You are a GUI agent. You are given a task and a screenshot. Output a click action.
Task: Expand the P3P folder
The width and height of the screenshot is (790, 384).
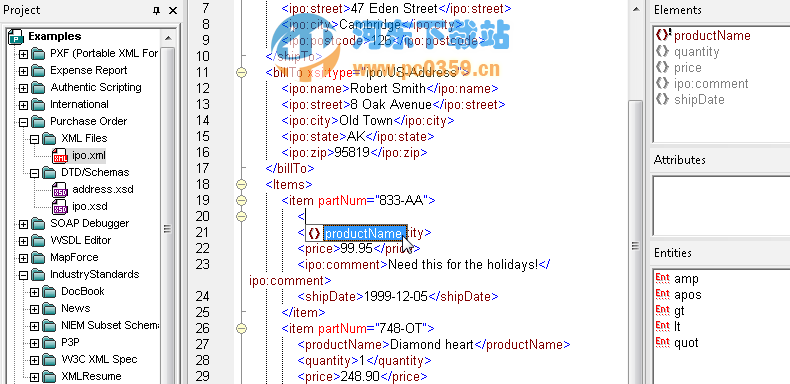click(x=34, y=343)
